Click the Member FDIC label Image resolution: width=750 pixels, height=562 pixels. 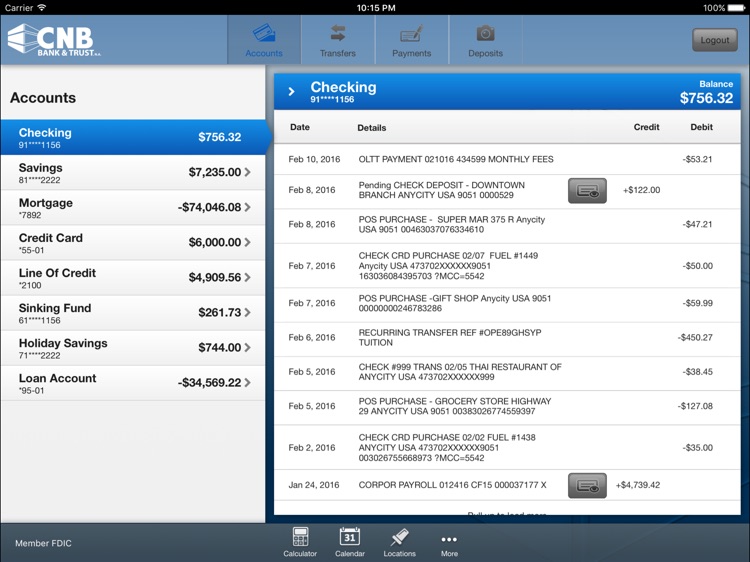pos(43,543)
